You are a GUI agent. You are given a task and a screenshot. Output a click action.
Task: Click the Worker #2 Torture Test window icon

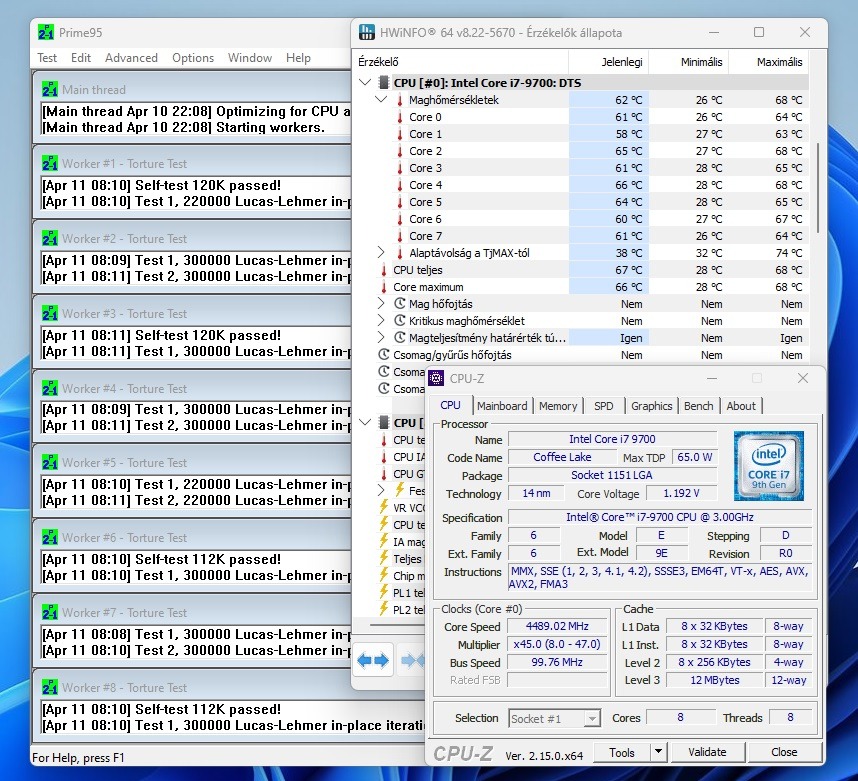point(49,238)
